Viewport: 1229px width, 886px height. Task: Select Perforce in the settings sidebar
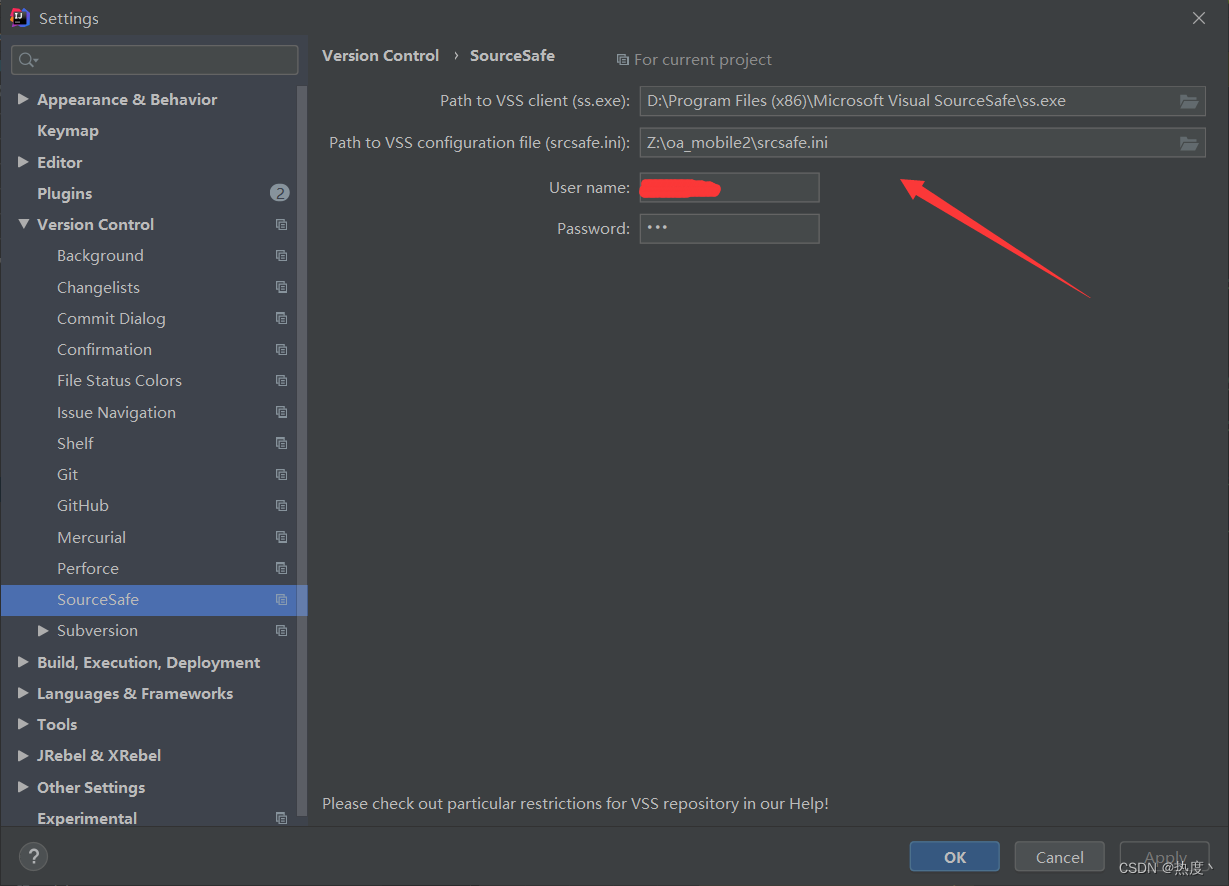[x=87, y=568]
